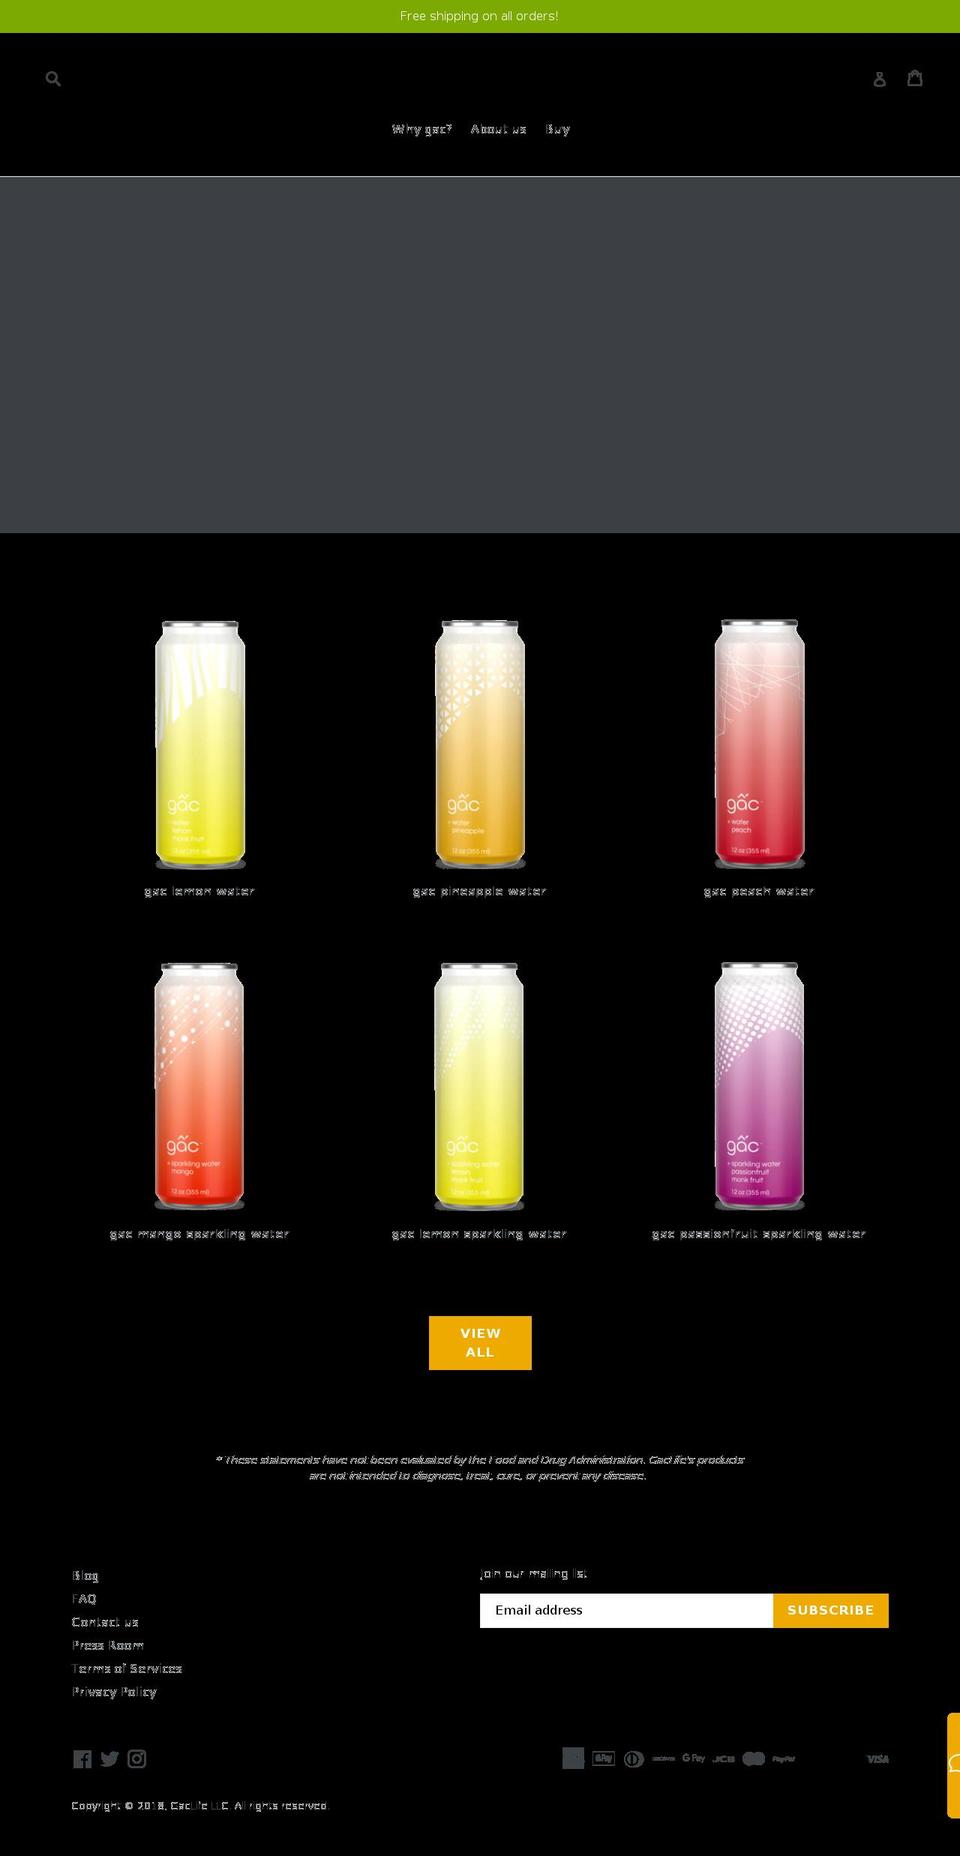The width and height of the screenshot is (960, 1856).
Task: Click the Discover payment icon
Action: (x=664, y=1758)
